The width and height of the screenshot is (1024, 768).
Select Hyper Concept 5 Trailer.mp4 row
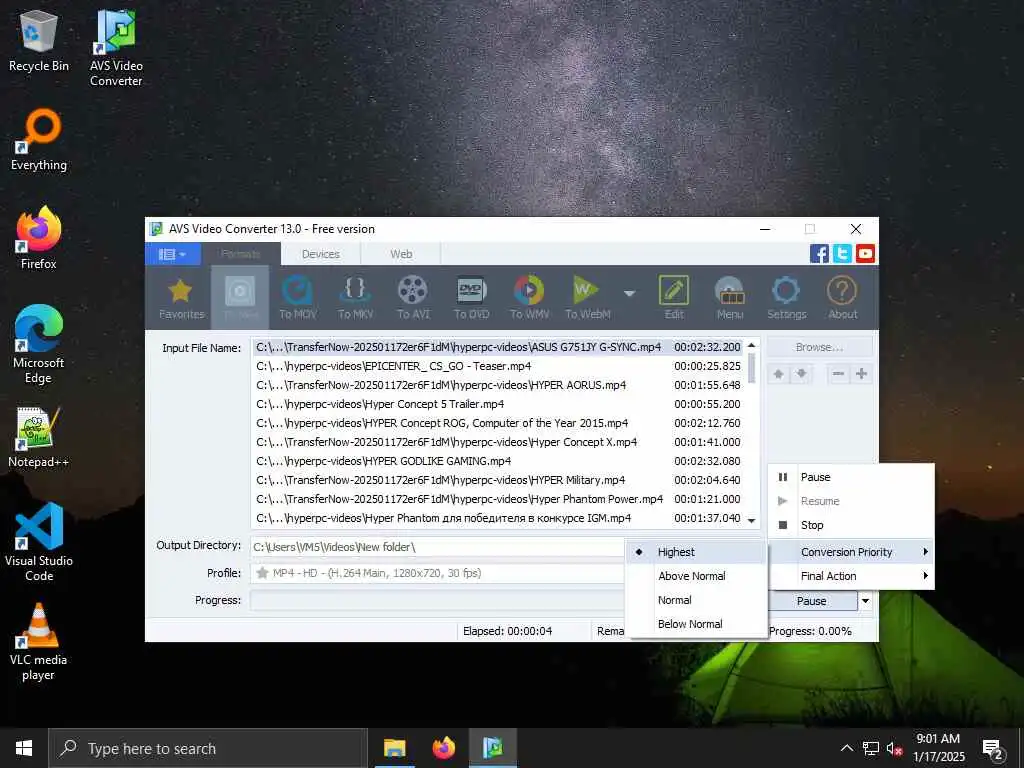[498, 404]
